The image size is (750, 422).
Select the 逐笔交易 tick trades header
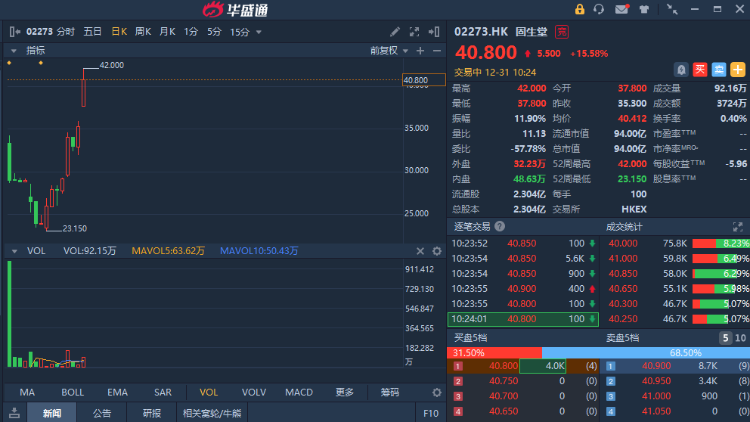point(472,227)
